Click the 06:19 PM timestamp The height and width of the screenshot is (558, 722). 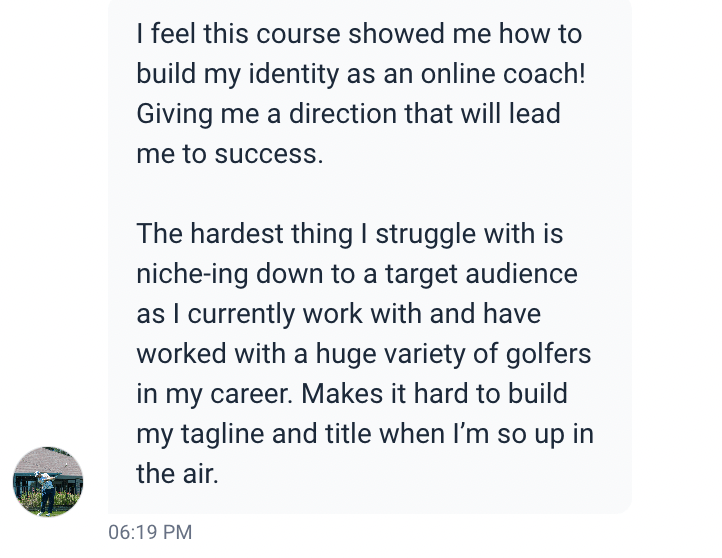point(150,532)
